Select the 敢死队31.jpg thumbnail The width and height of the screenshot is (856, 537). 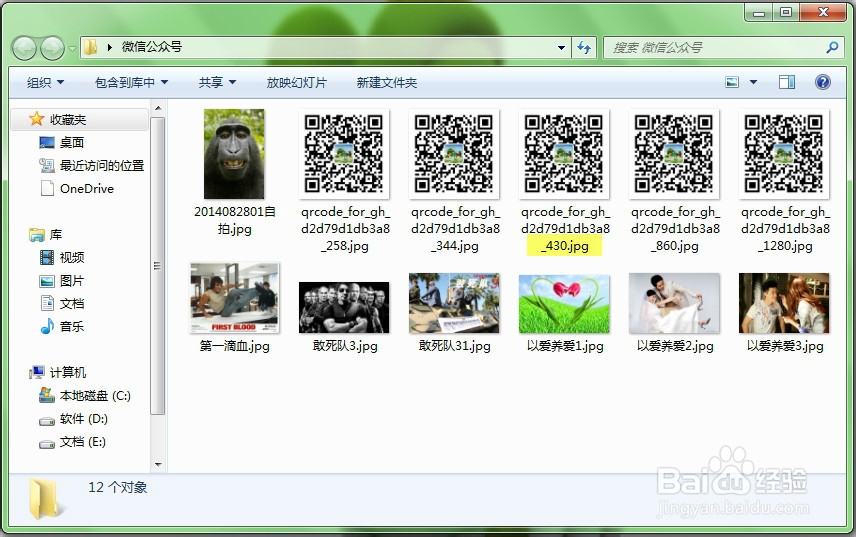(x=454, y=303)
